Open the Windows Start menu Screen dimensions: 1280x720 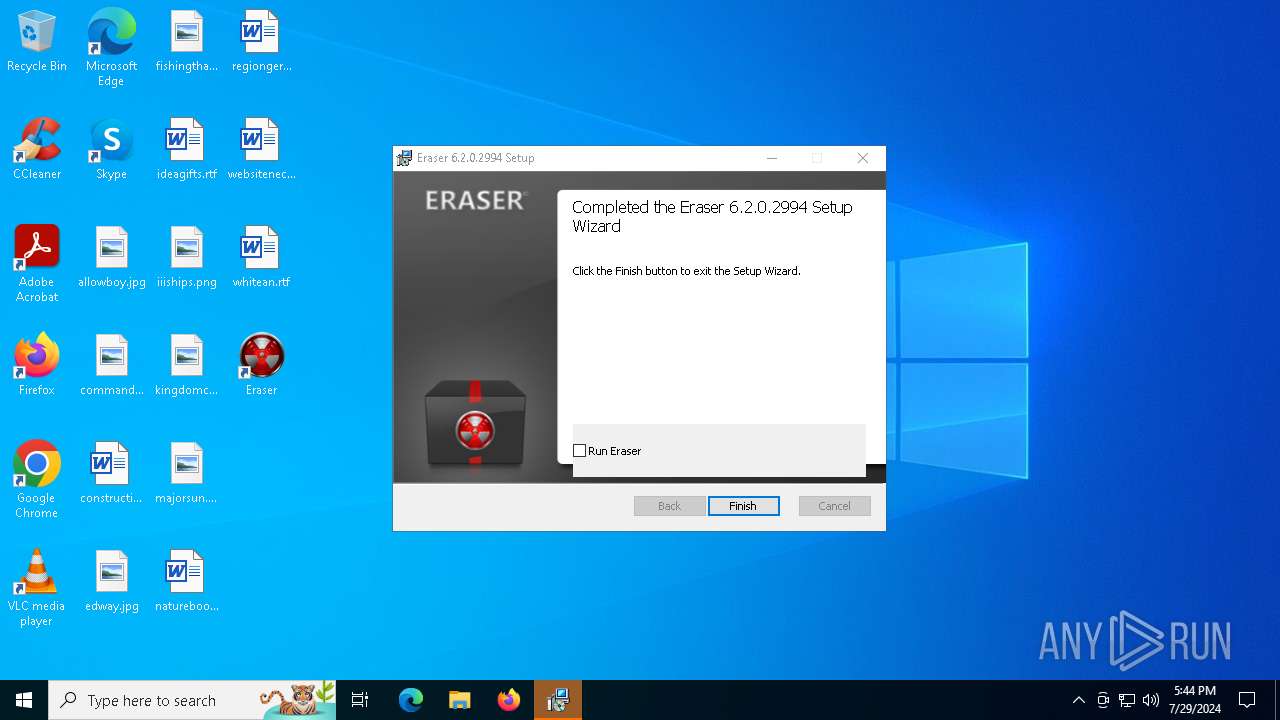(x=24, y=700)
